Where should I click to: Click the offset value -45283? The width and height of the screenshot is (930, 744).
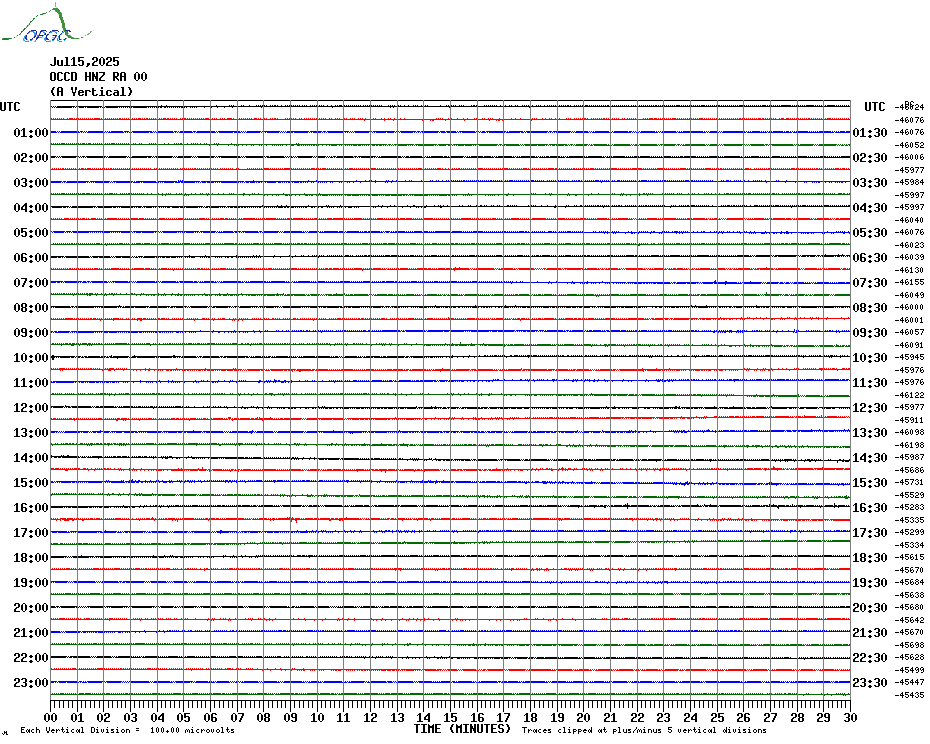point(909,507)
